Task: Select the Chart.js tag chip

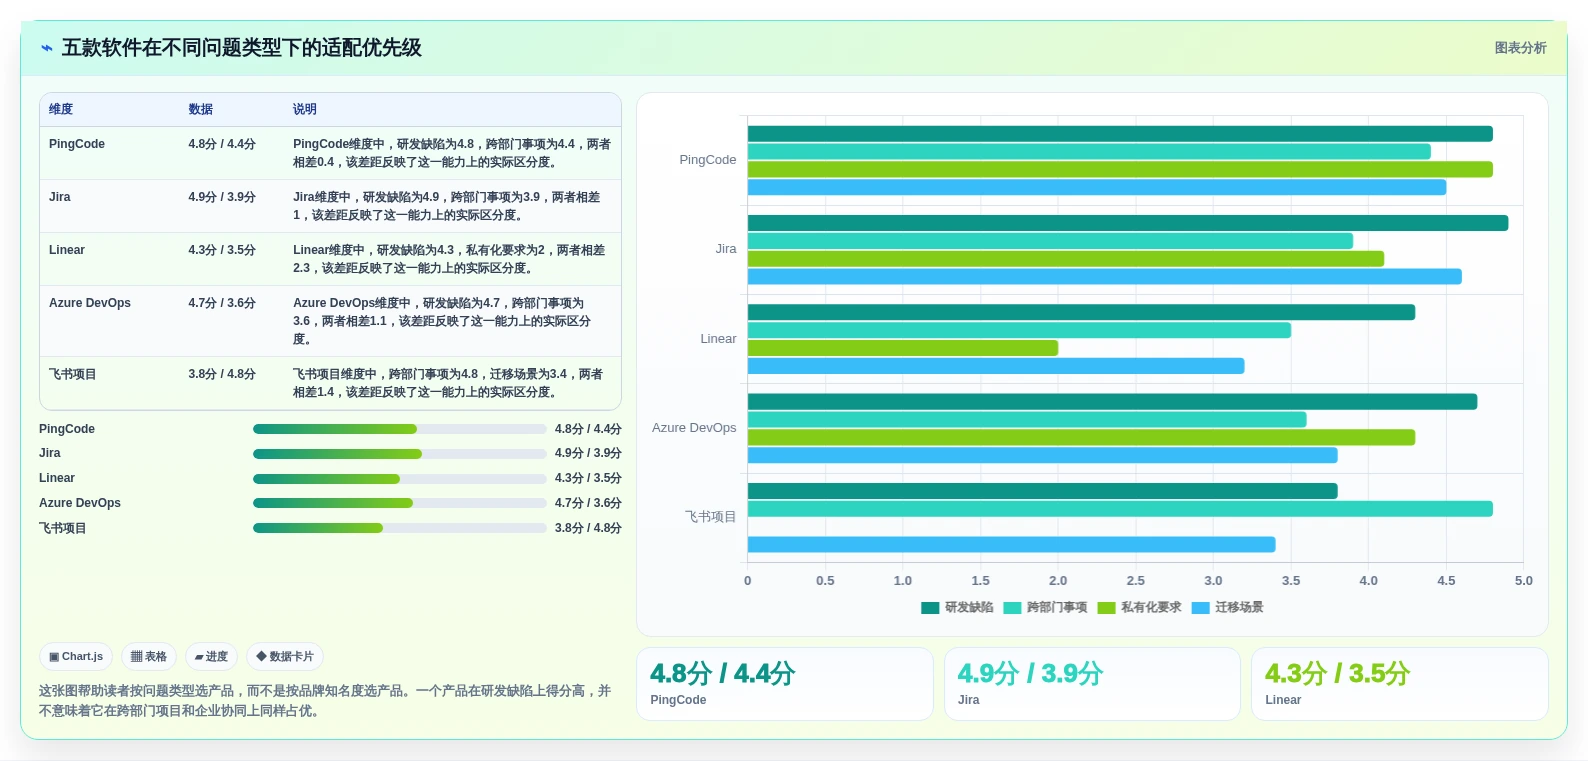Action: tap(76, 657)
